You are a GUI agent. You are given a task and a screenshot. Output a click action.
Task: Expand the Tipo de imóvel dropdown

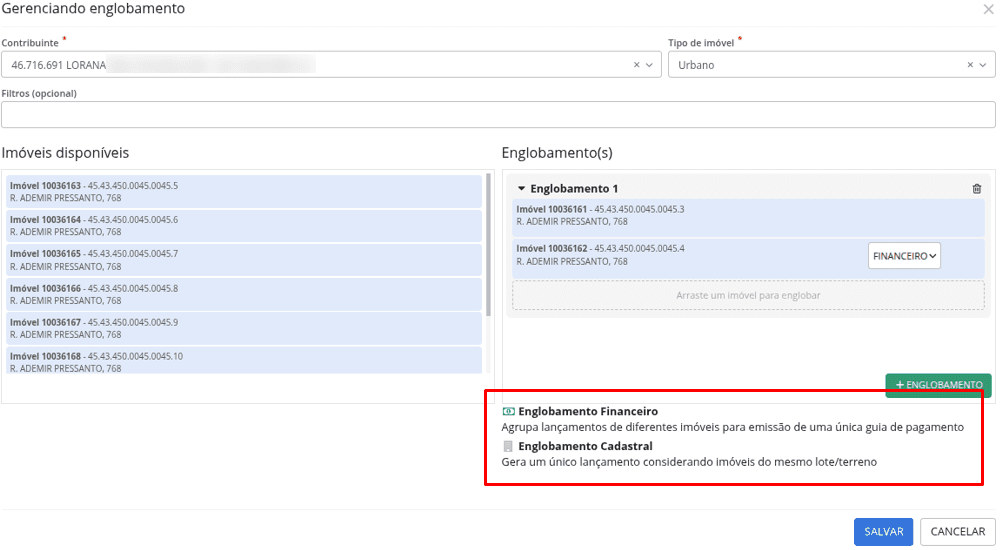[x=983, y=65]
